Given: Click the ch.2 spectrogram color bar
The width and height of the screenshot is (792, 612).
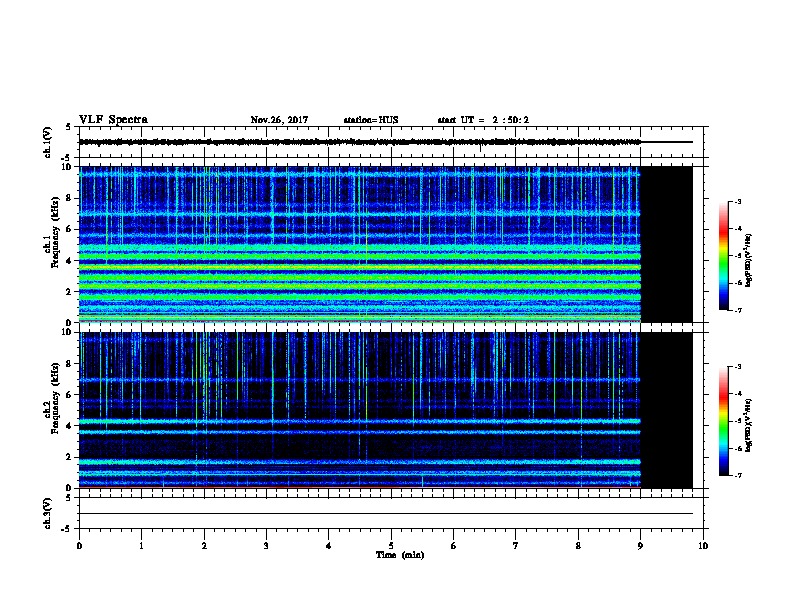Looking at the screenshot, I should (x=723, y=421).
